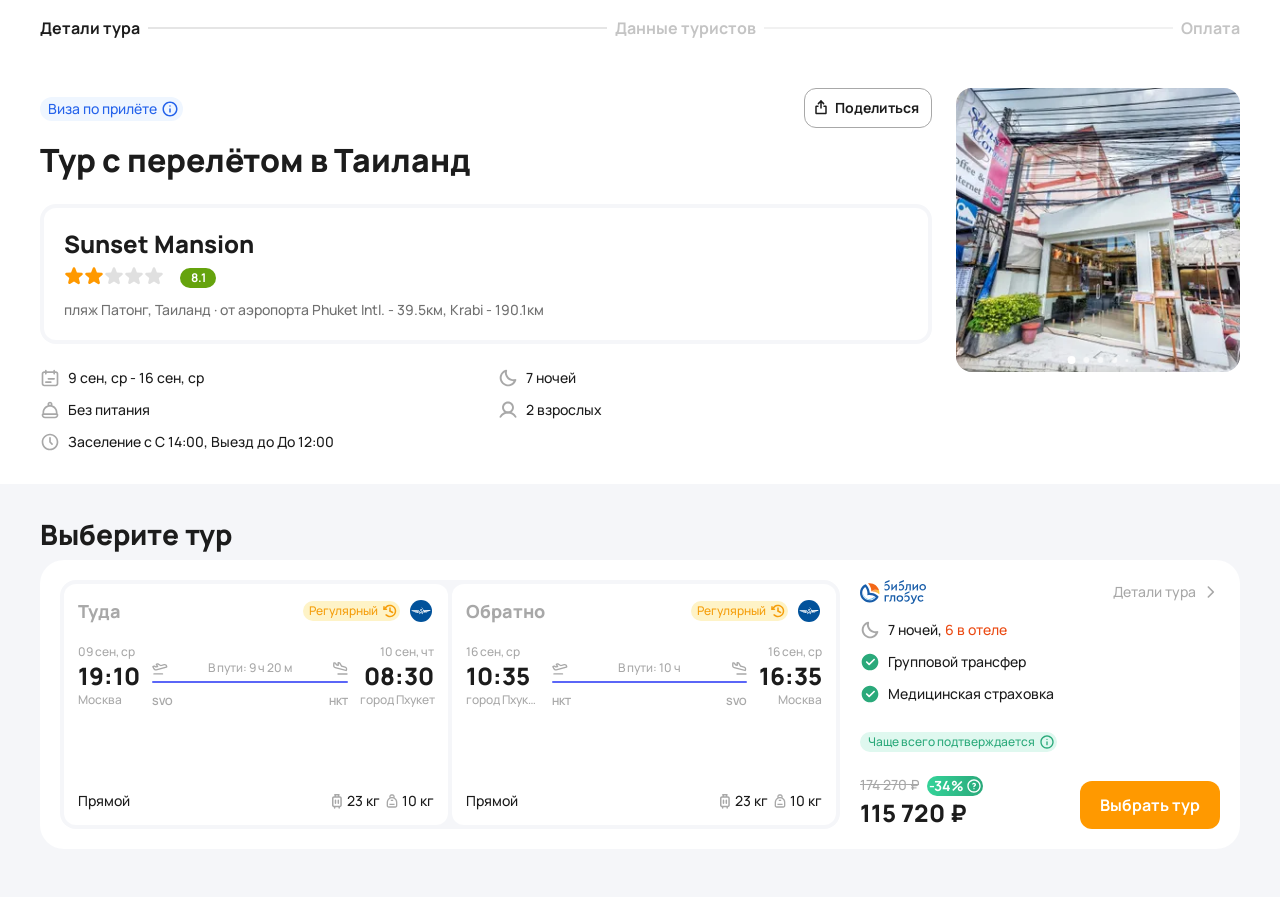The image size is (1280, 897).
Task: Click the пляж Патонг address line
Action: click(304, 310)
